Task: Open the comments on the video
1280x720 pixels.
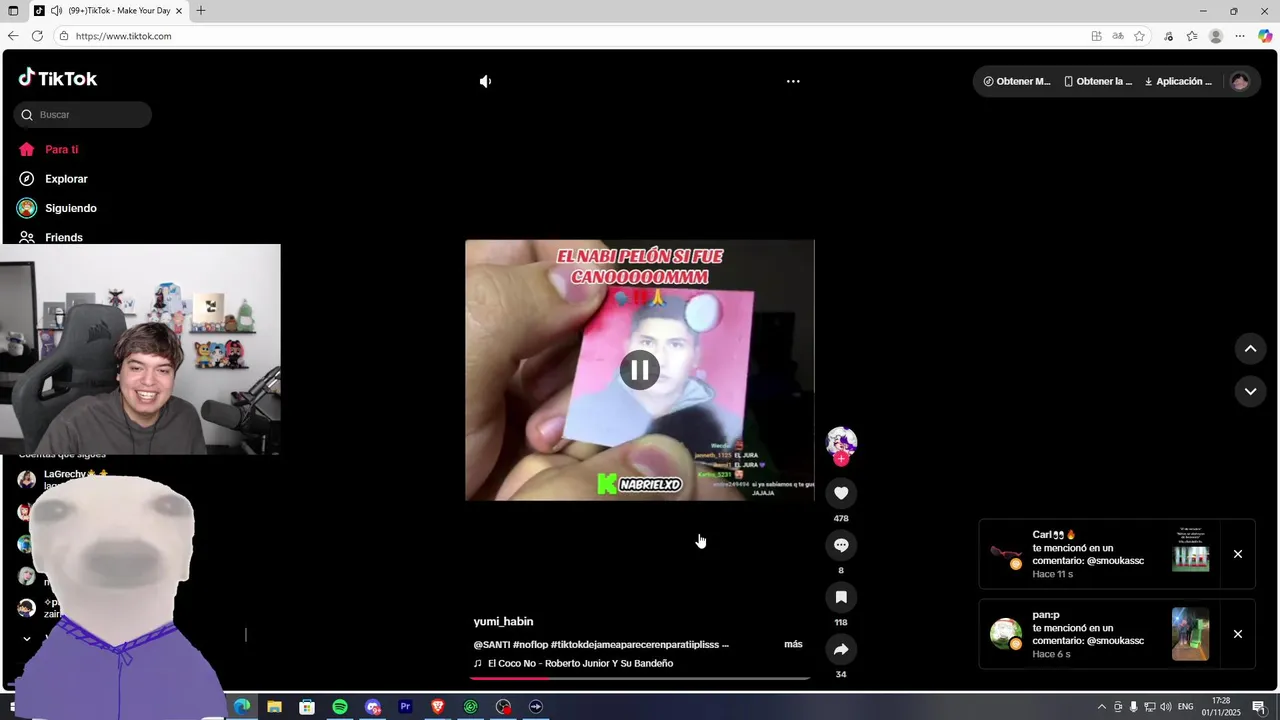Action: pyautogui.click(x=841, y=545)
